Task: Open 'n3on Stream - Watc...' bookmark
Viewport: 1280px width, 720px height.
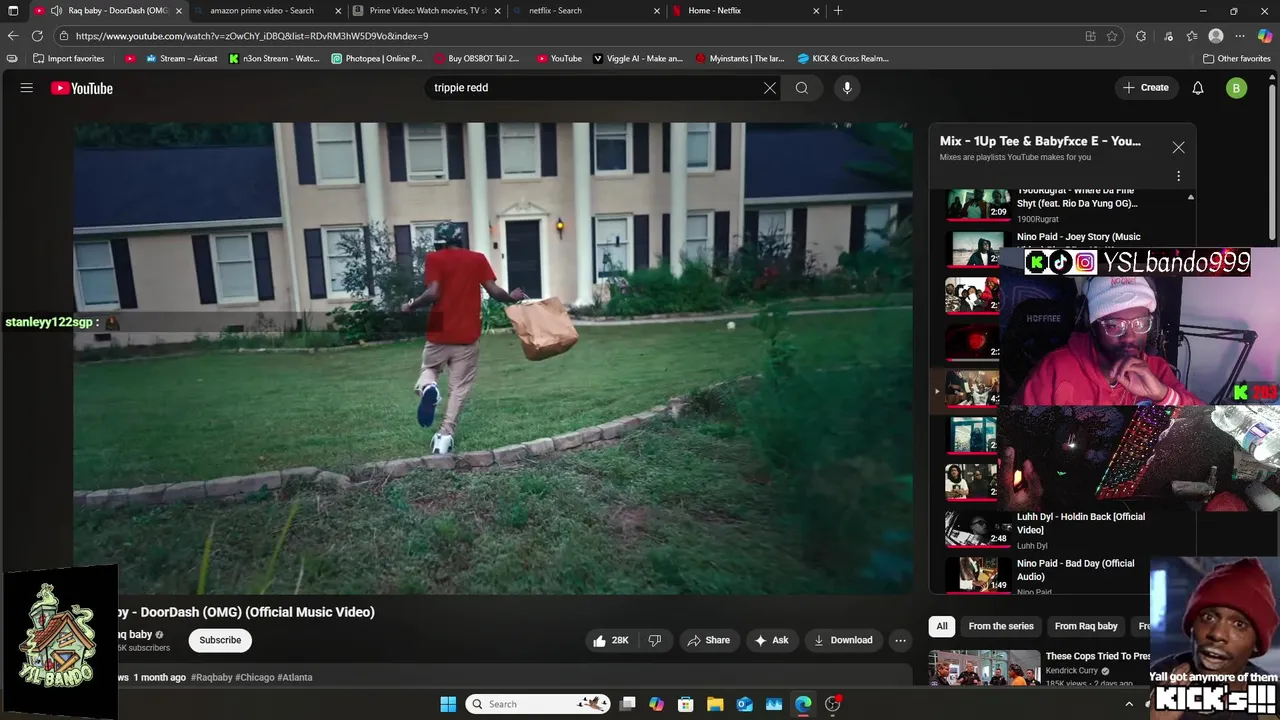Action: click(274, 58)
